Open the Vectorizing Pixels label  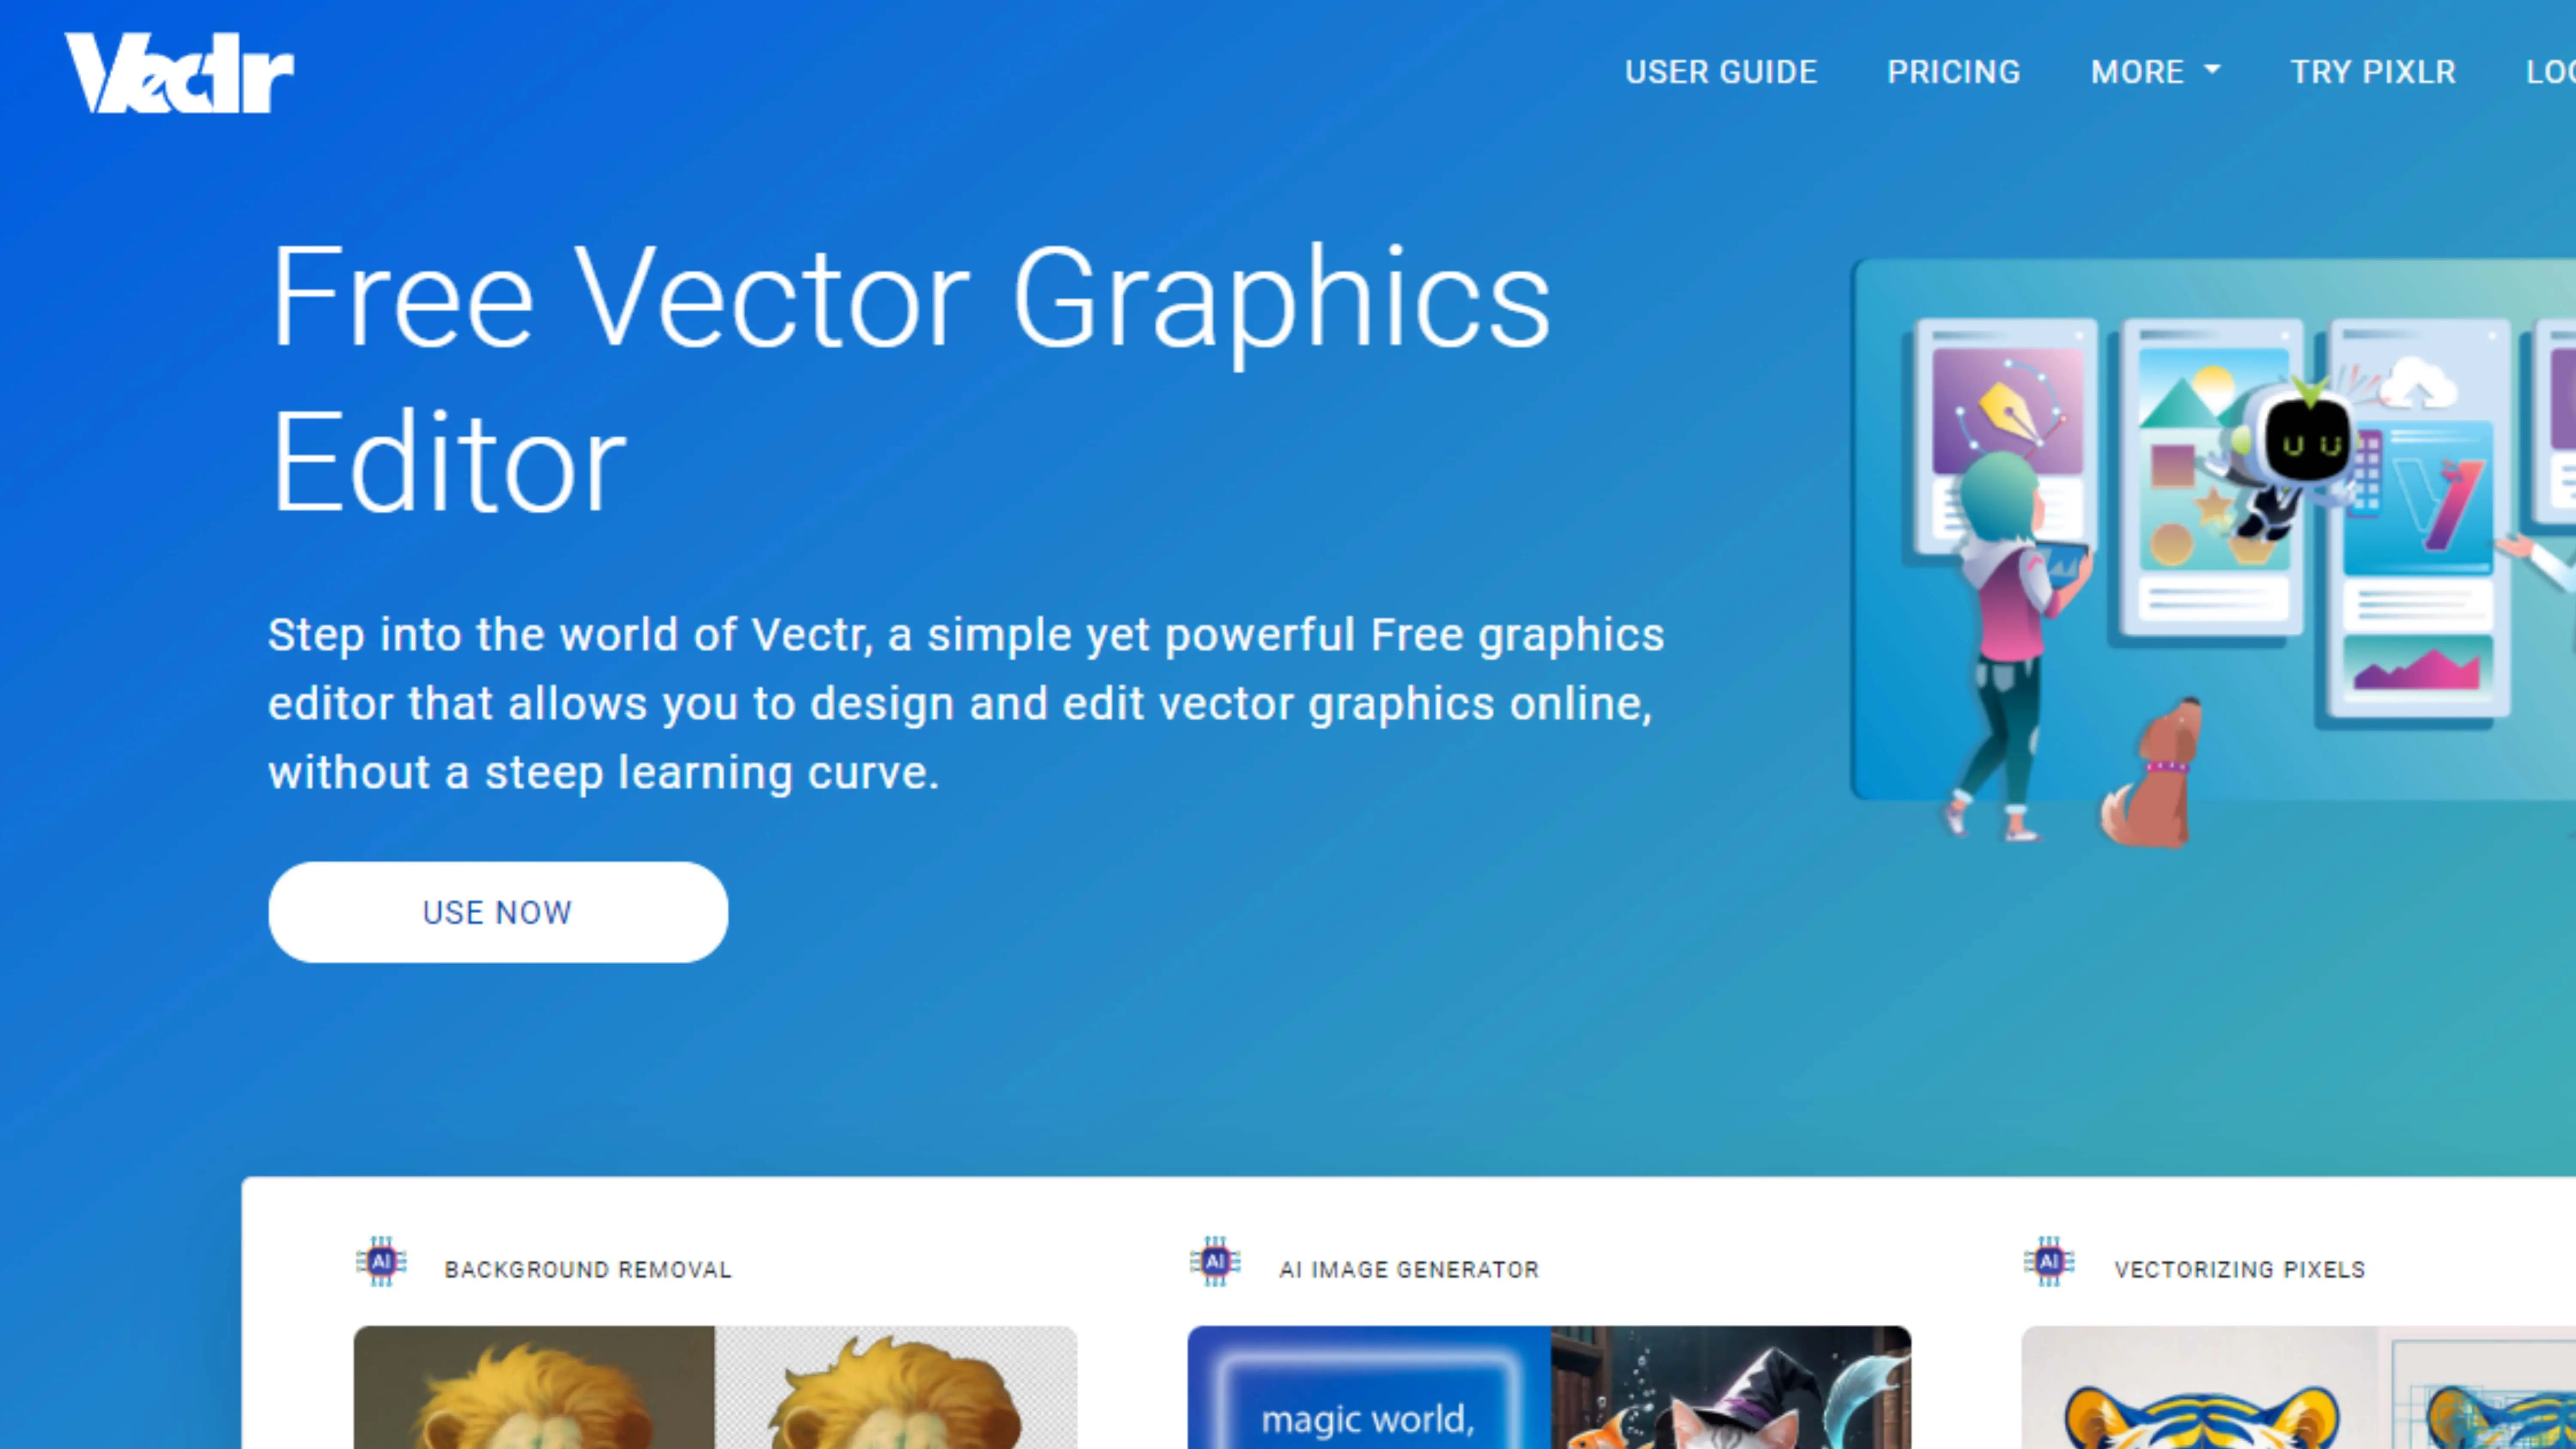tap(2240, 1269)
